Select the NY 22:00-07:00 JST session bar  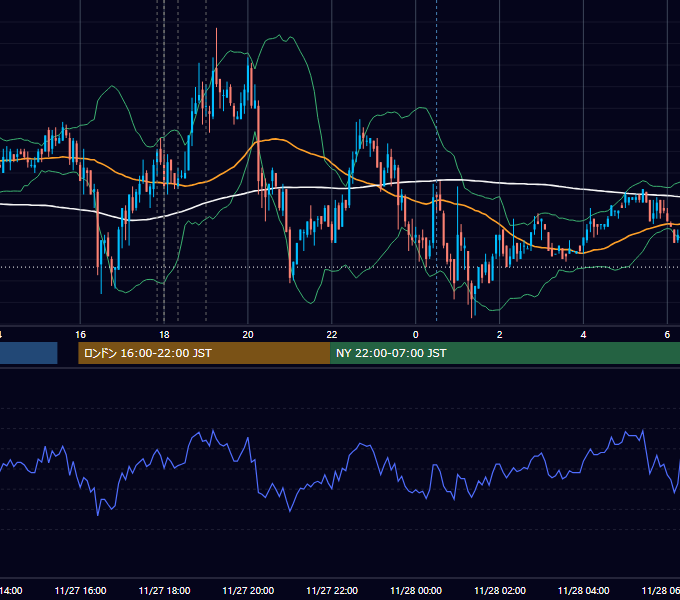pyautogui.click(x=505, y=353)
